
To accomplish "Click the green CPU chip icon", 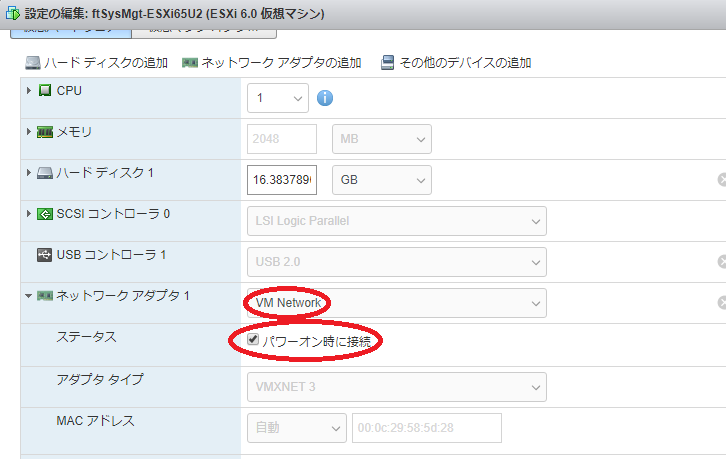I will pyautogui.click(x=45, y=91).
